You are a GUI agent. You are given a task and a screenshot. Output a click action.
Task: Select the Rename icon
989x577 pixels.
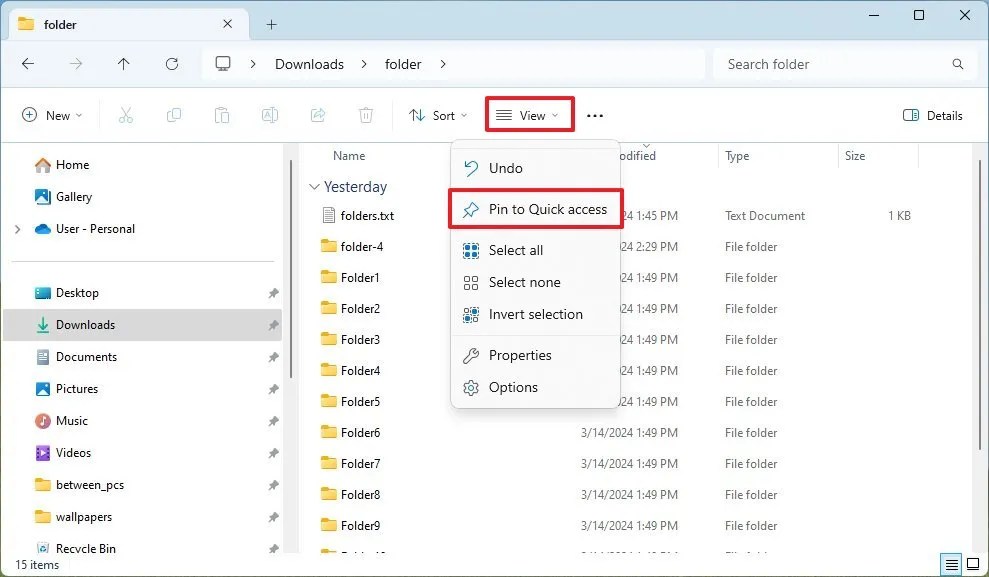click(x=270, y=115)
